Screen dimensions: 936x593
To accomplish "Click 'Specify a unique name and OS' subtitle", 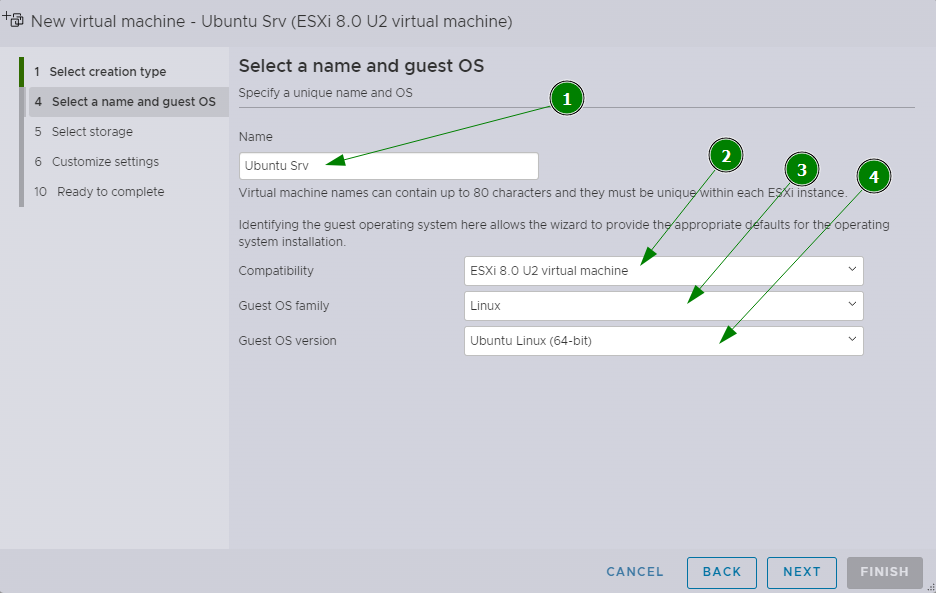I will pos(325,93).
